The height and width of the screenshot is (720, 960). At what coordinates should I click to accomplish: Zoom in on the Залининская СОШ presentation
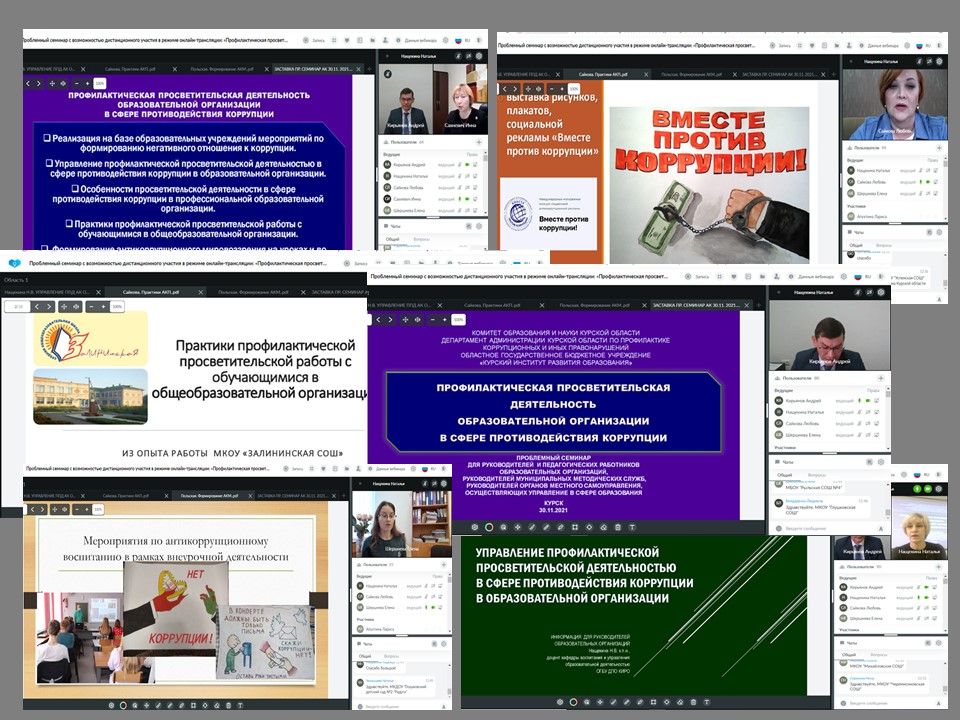(103, 306)
